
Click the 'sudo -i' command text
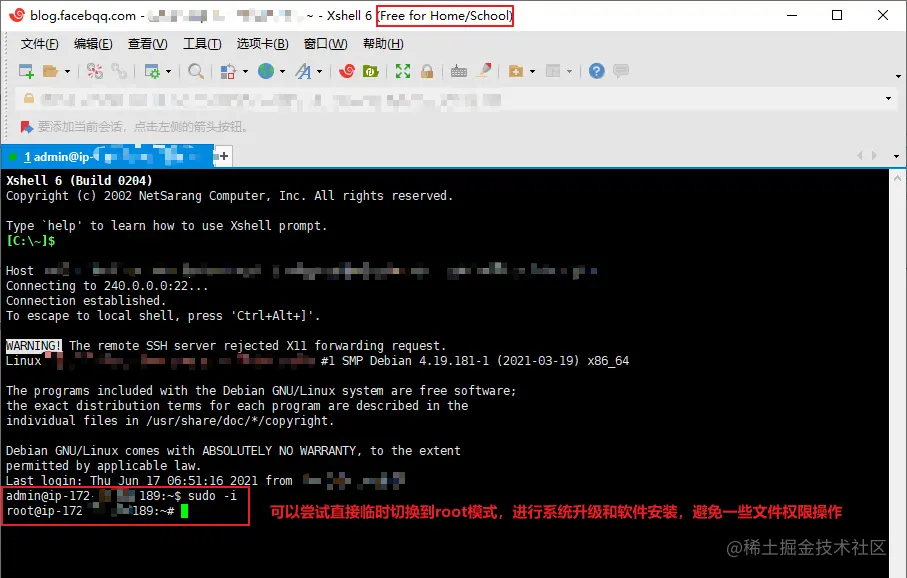[x=212, y=496]
